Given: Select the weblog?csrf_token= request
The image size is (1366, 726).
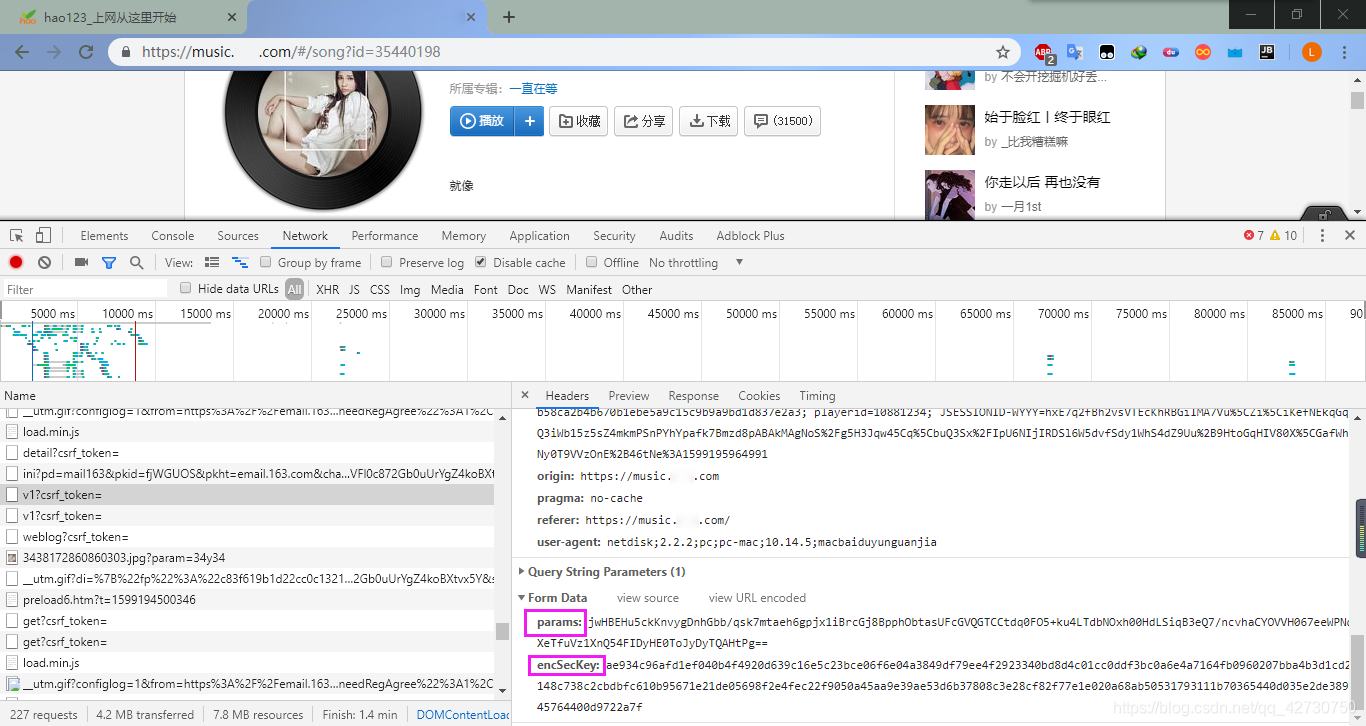Looking at the screenshot, I should point(247,536).
